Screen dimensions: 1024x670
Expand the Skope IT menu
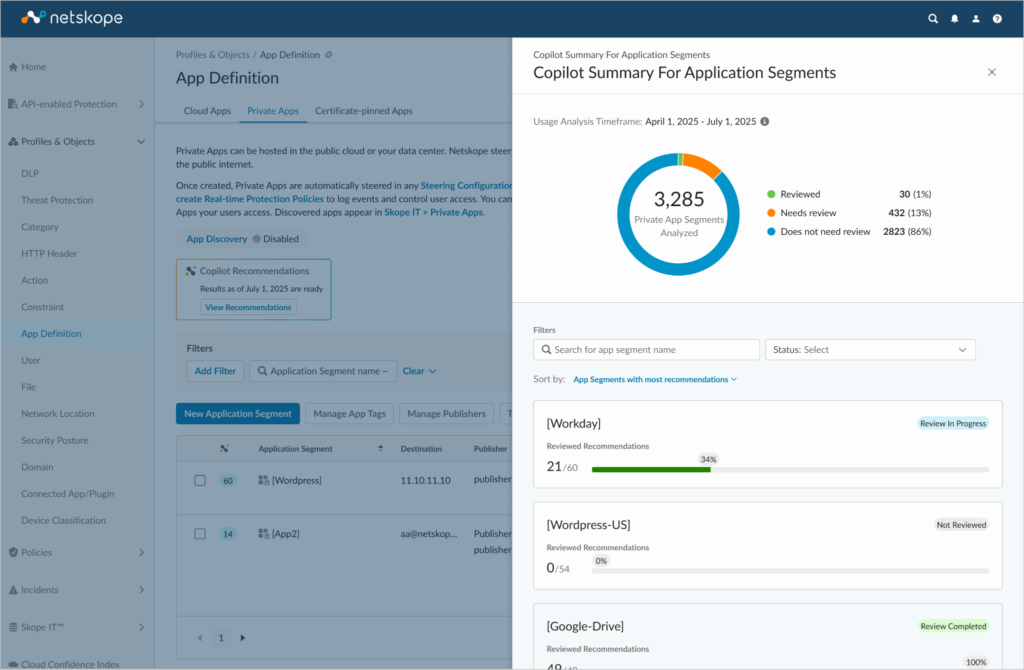click(142, 627)
